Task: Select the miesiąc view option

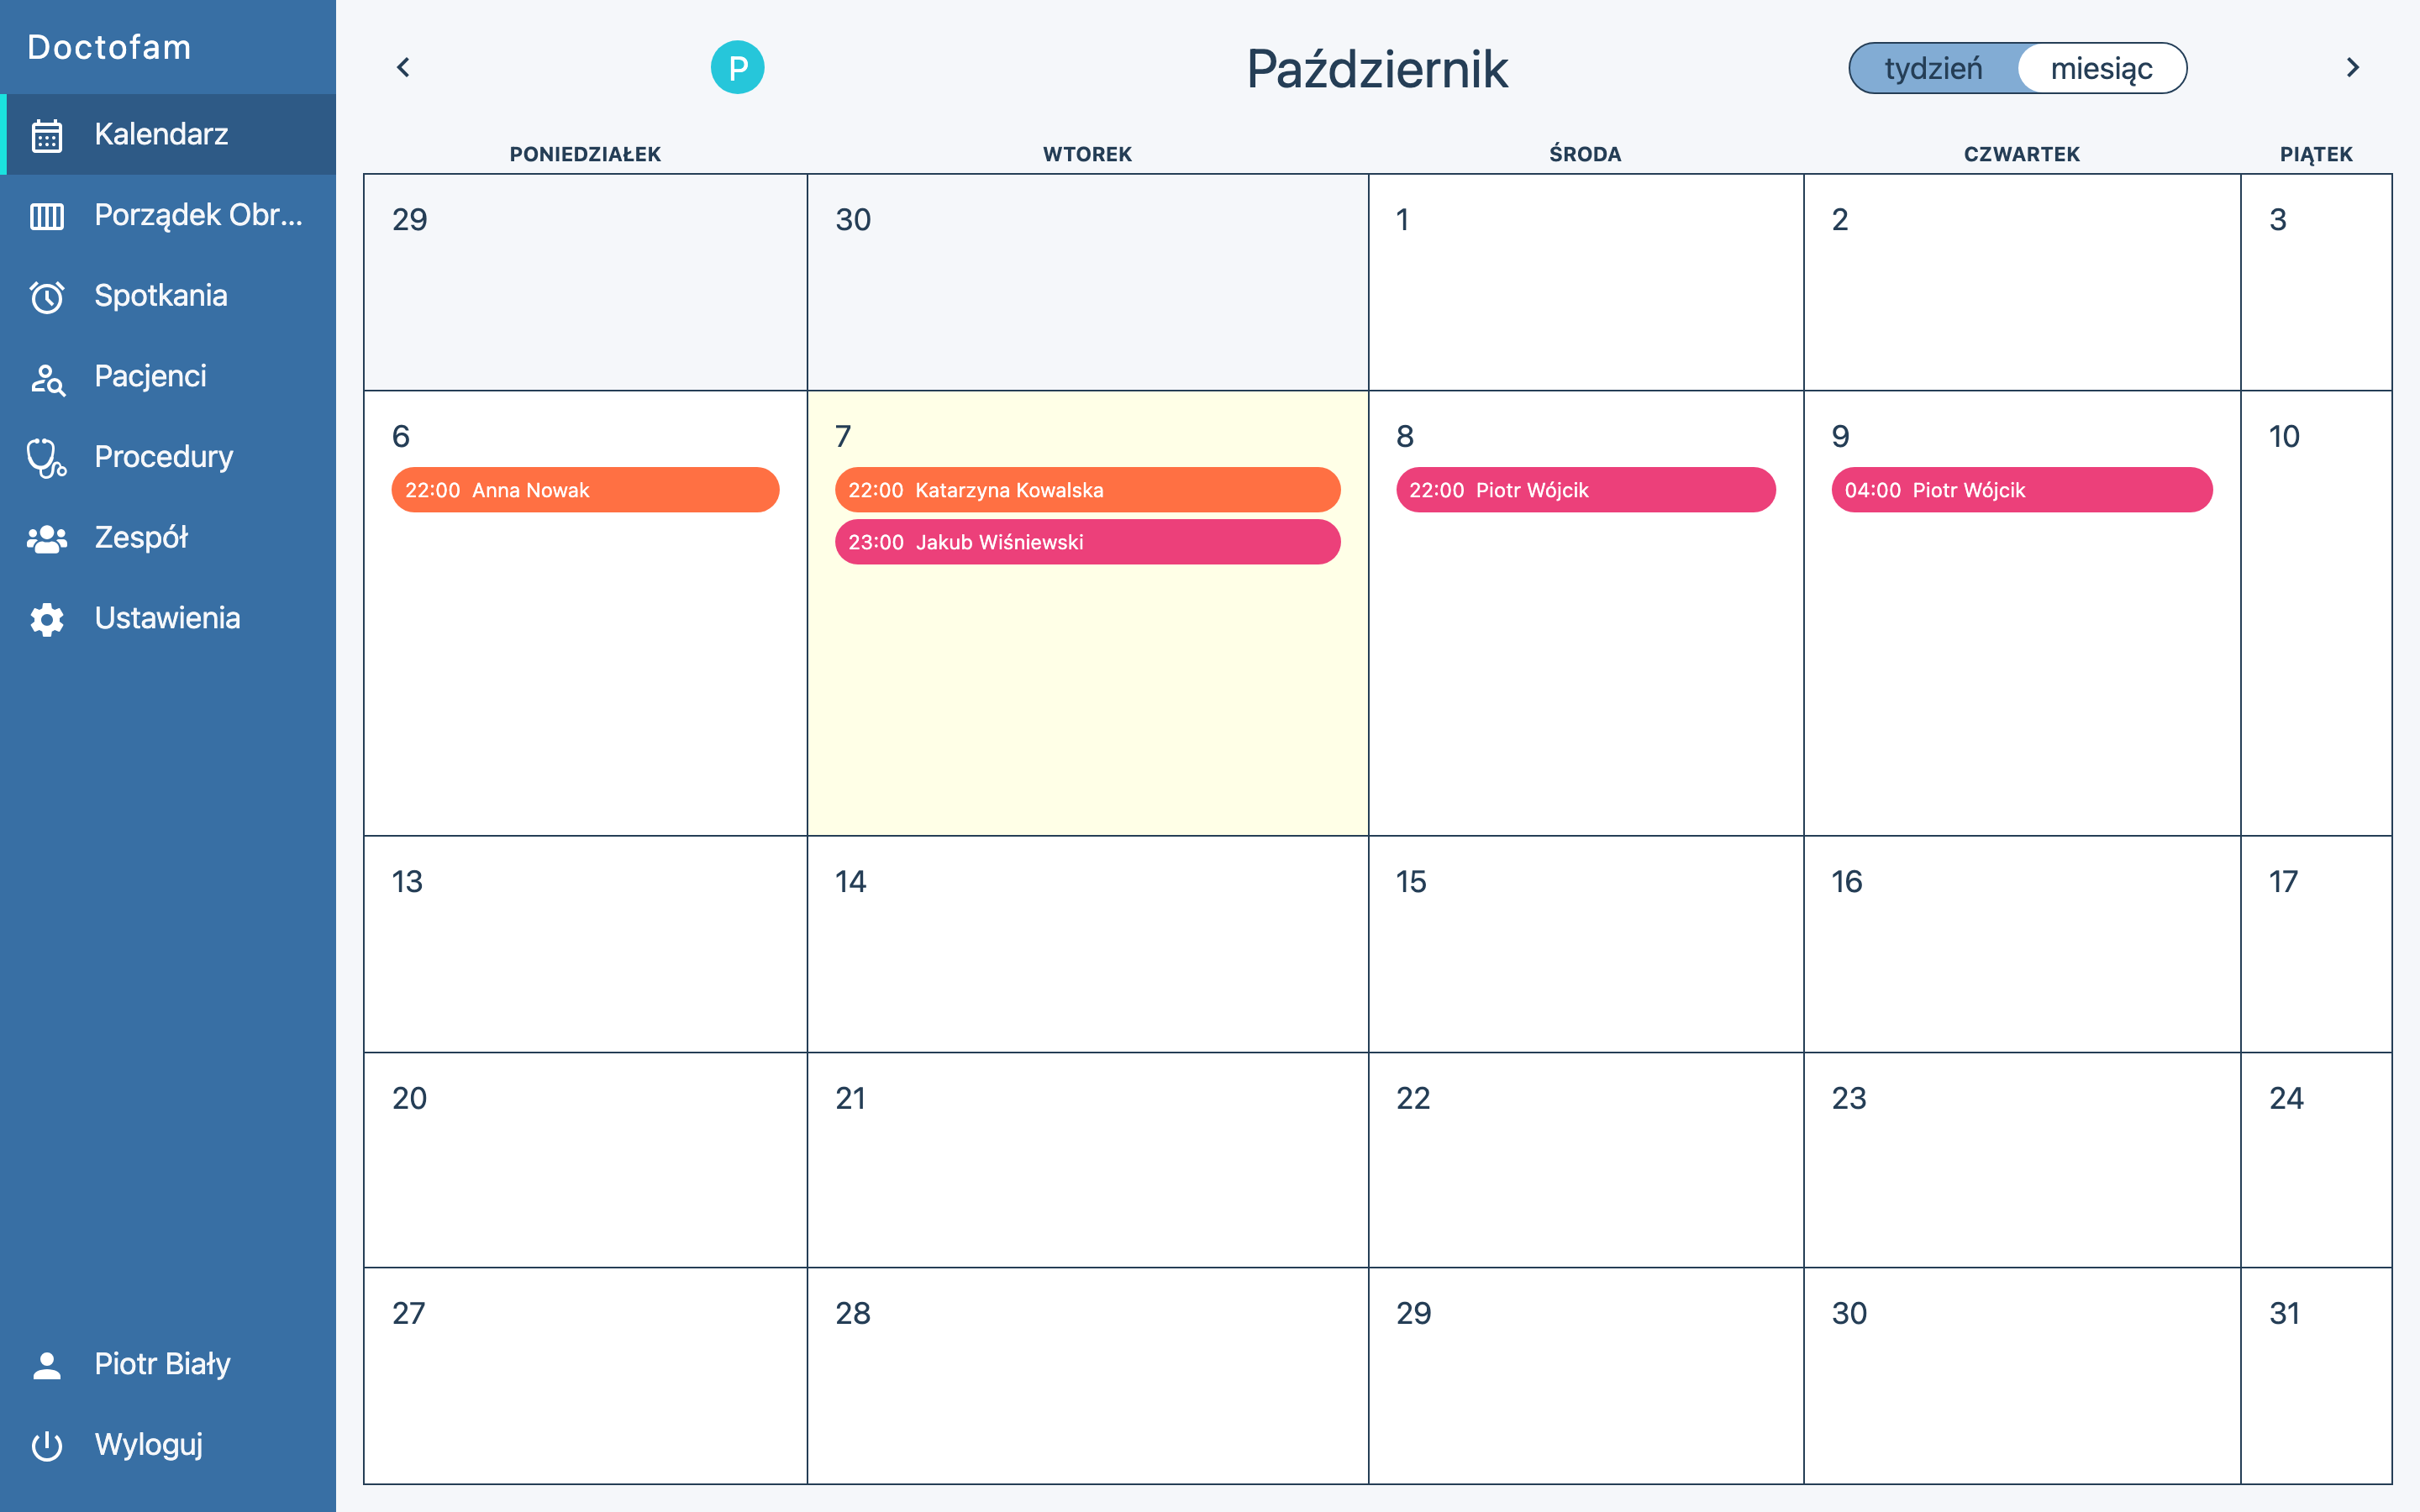Action: (x=2101, y=69)
